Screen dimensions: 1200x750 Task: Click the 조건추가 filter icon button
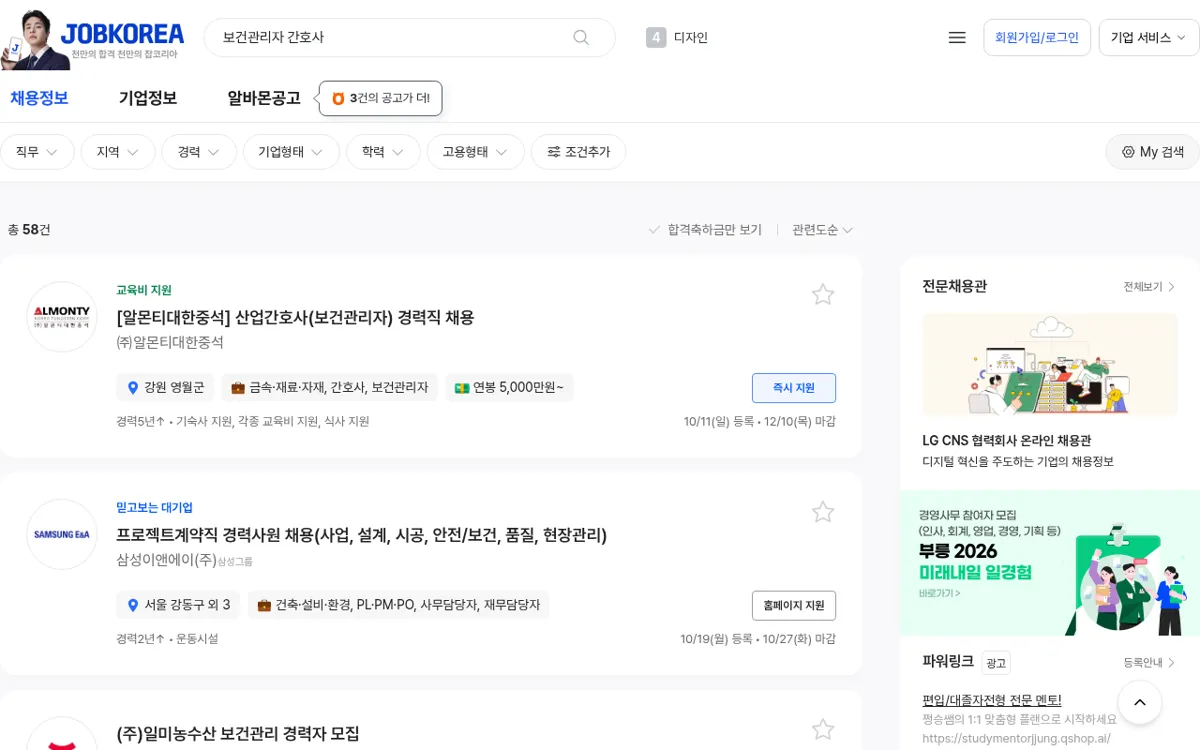578,152
